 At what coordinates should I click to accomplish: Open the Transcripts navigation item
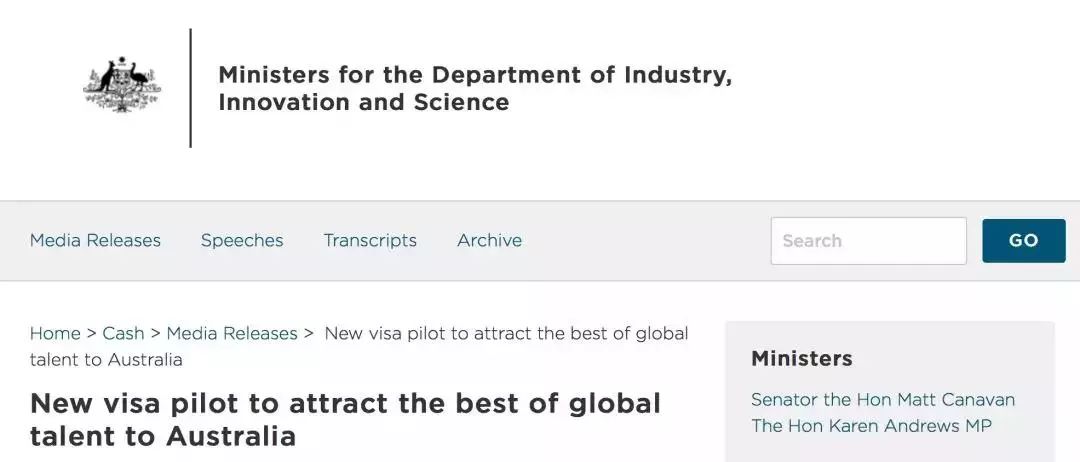pos(370,240)
